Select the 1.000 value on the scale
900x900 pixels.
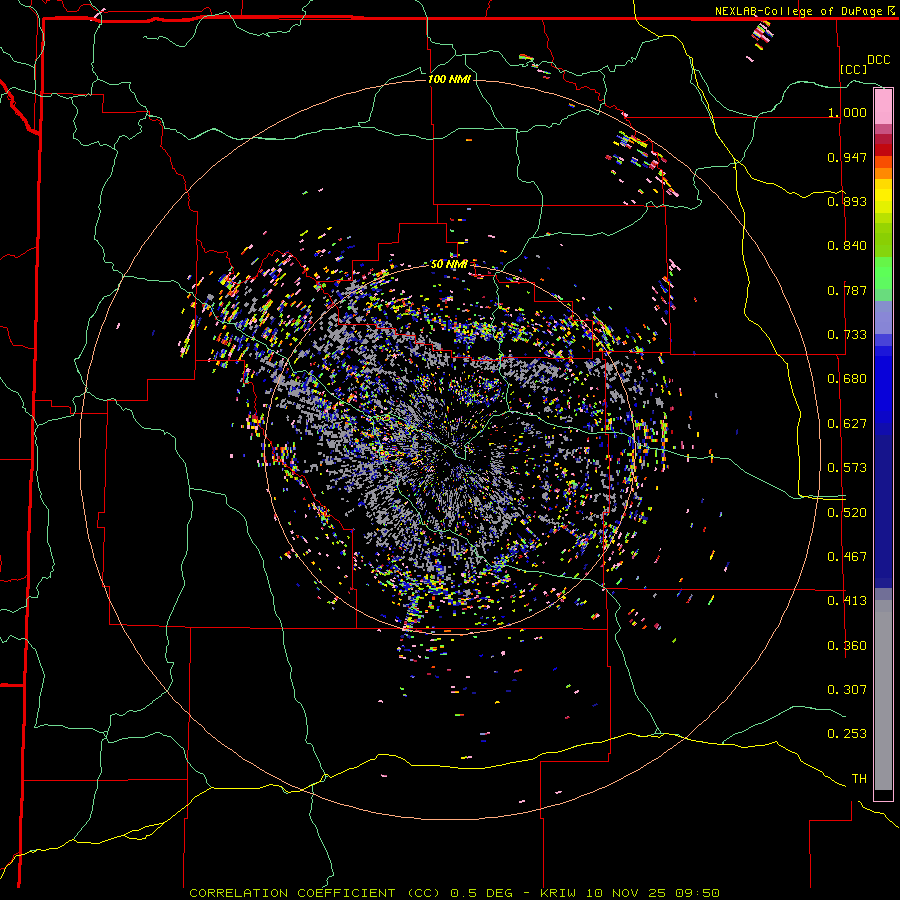pyautogui.click(x=847, y=112)
